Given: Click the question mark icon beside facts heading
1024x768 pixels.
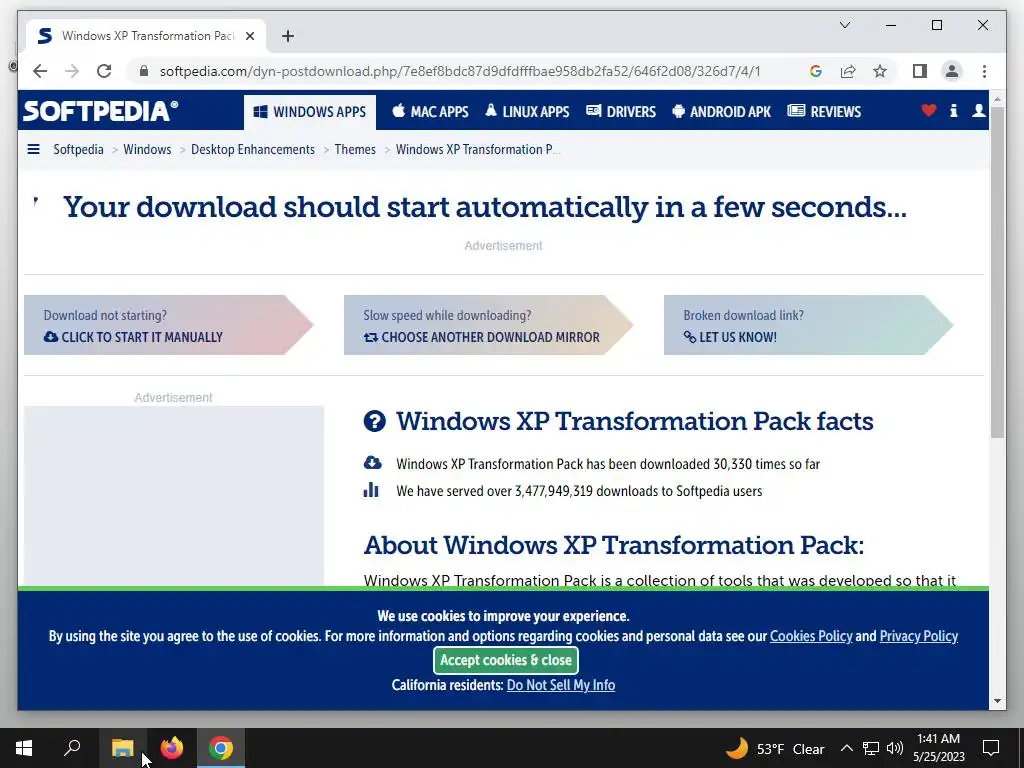Looking at the screenshot, I should click(375, 421).
